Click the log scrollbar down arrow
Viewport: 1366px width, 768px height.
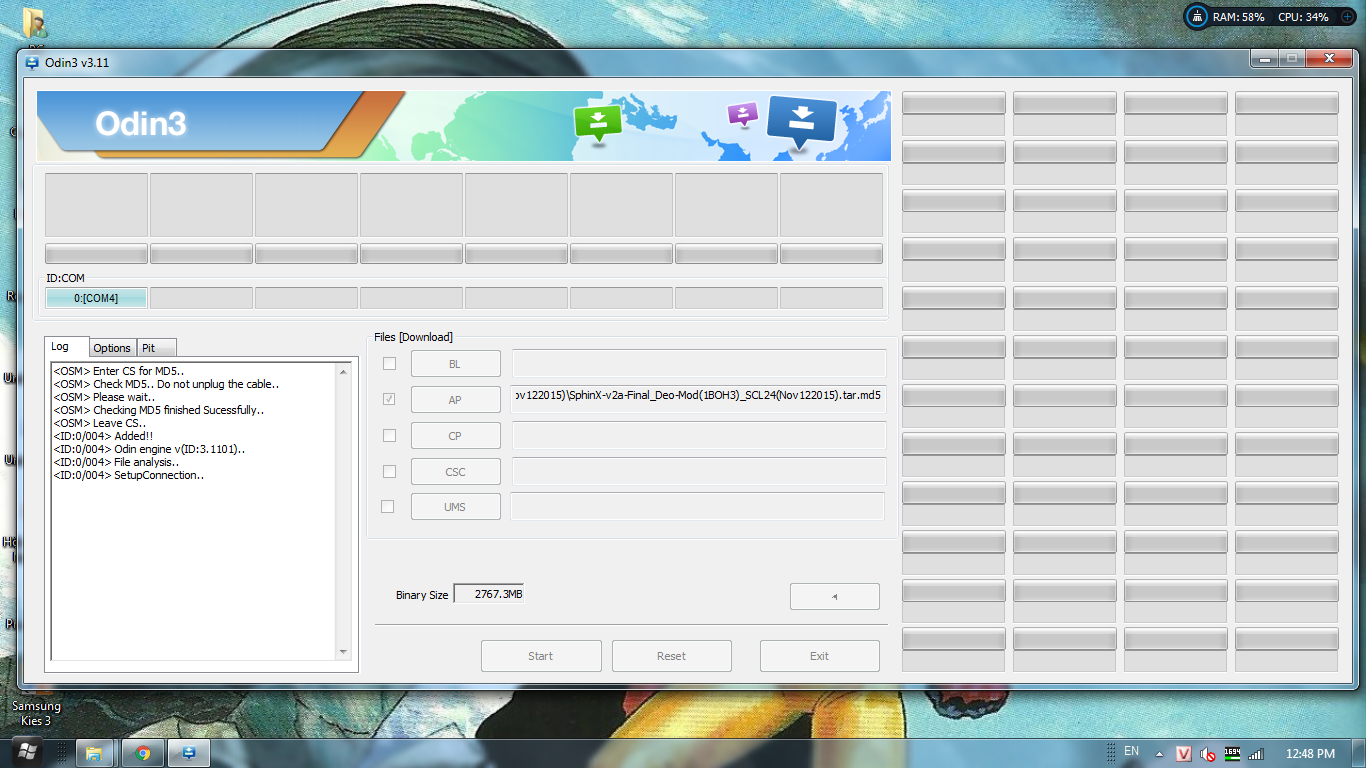click(344, 651)
